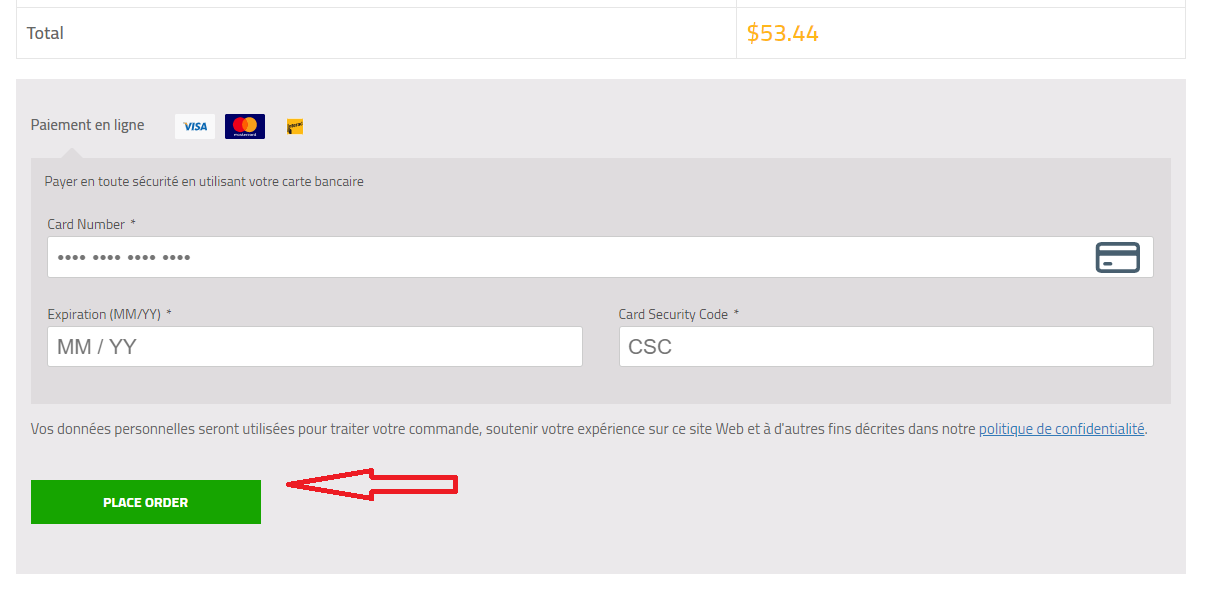Image resolution: width=1220 pixels, height=597 pixels.
Task: Click the asterisk beside Card Security Code
Action: (737, 313)
